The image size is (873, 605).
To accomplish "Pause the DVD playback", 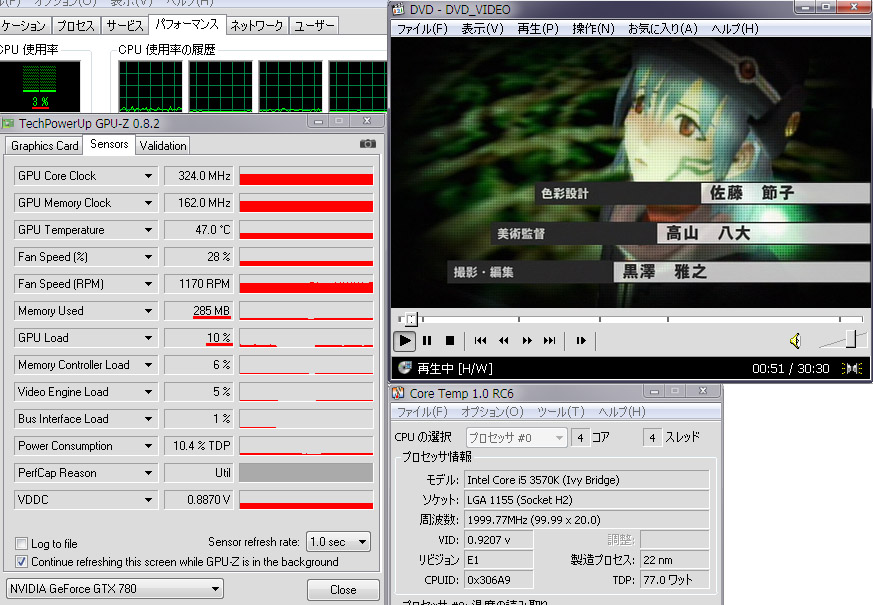I will coord(427,341).
